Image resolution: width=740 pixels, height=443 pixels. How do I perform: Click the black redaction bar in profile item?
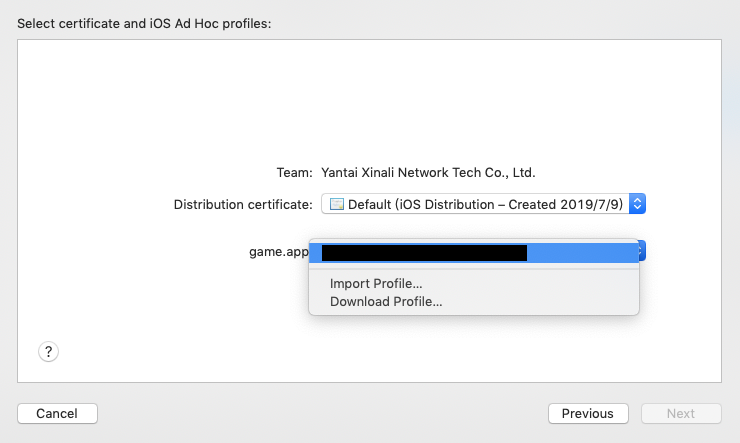pyautogui.click(x=424, y=253)
